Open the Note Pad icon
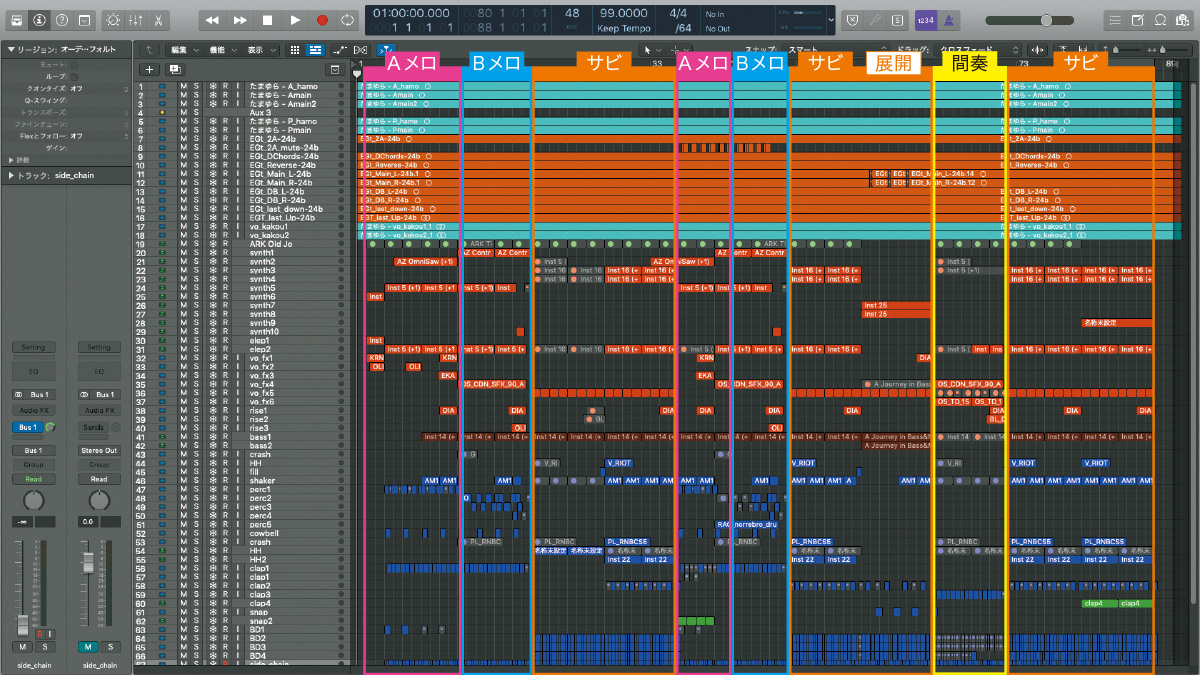The width and height of the screenshot is (1200, 675). 1137,19
